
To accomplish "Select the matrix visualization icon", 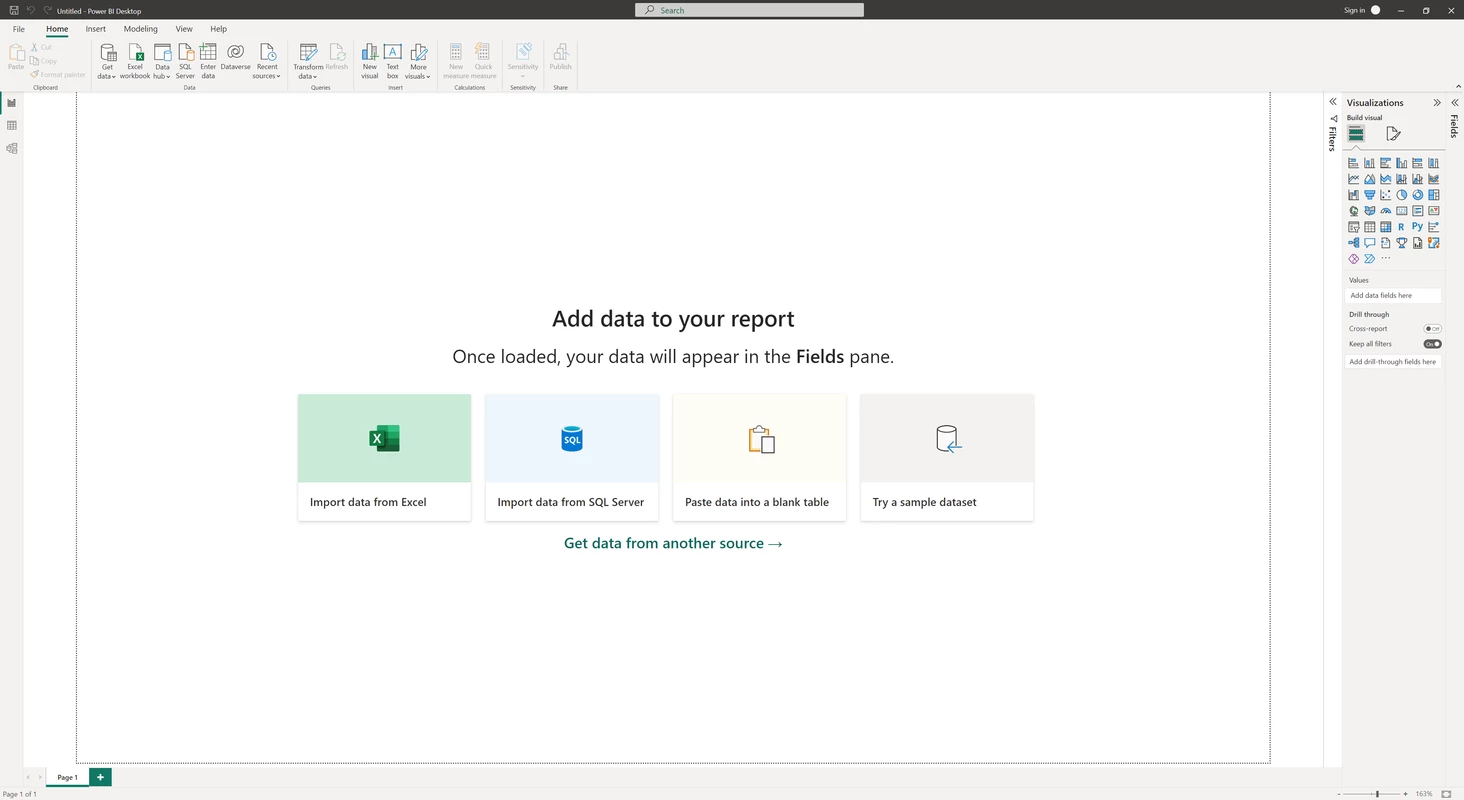I will (x=1385, y=227).
